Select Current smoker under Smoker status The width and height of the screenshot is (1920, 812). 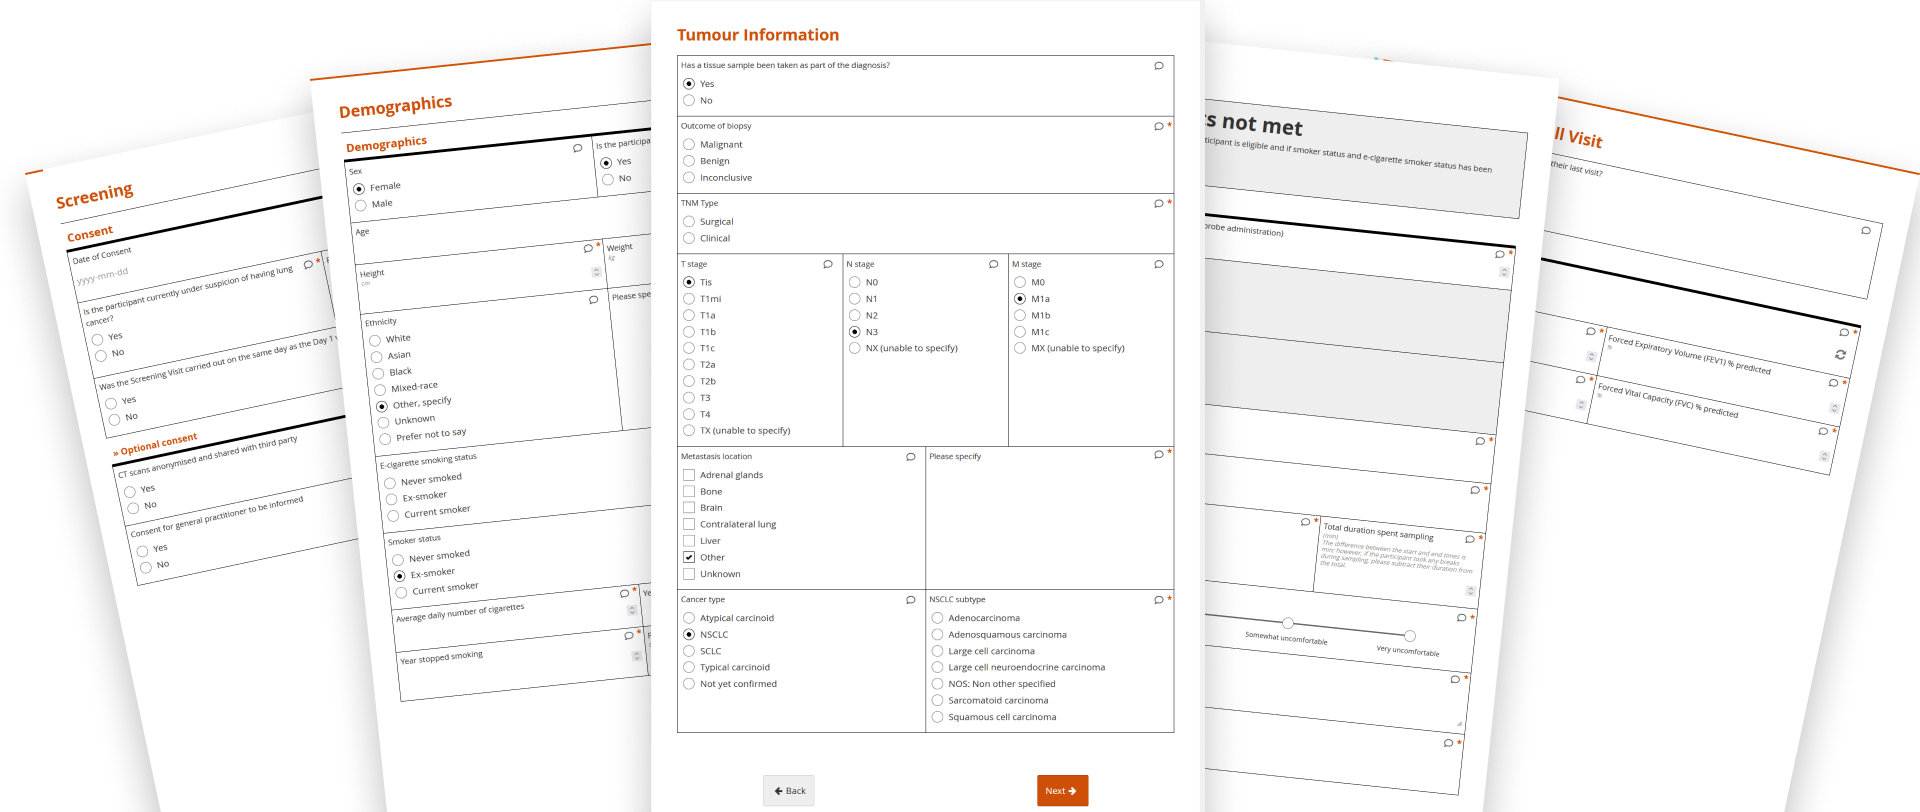[401, 592]
